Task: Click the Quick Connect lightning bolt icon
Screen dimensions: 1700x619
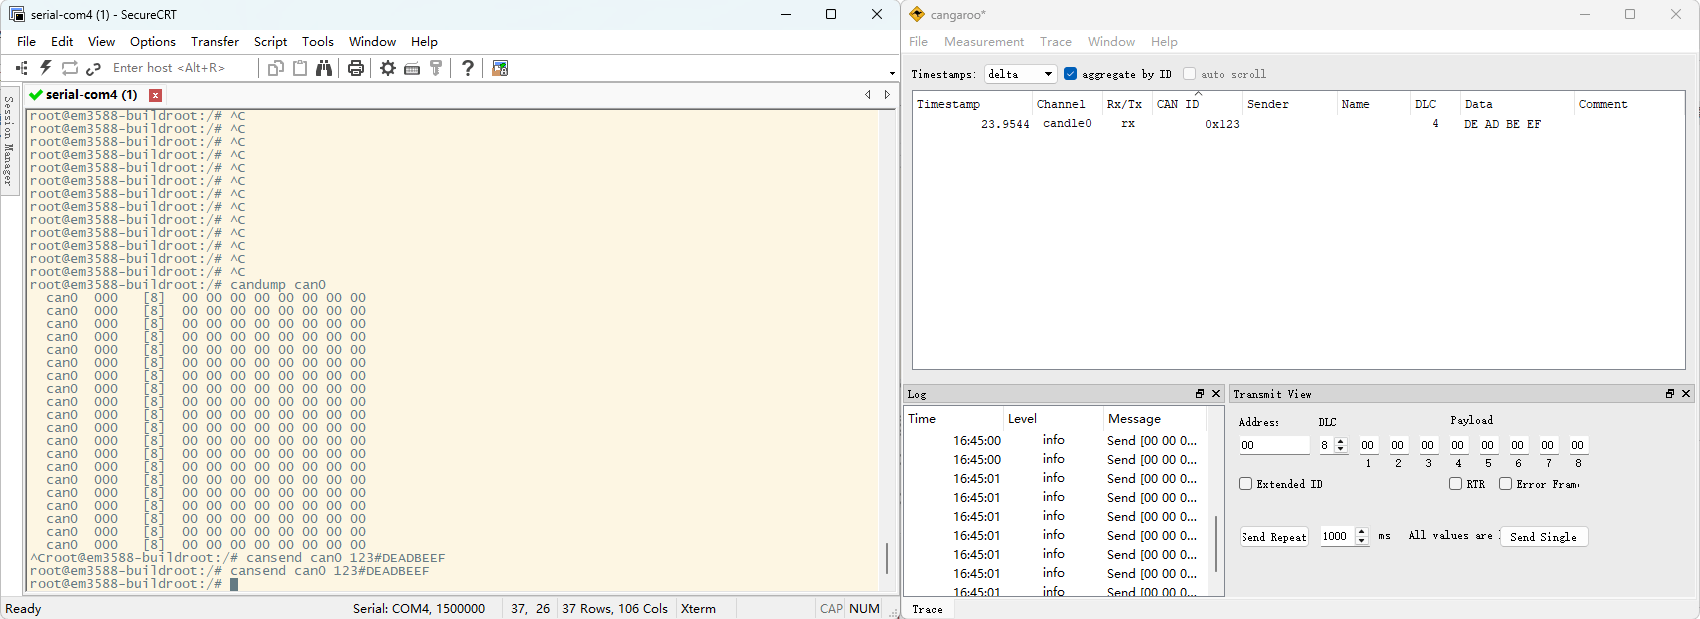Action: tap(46, 68)
